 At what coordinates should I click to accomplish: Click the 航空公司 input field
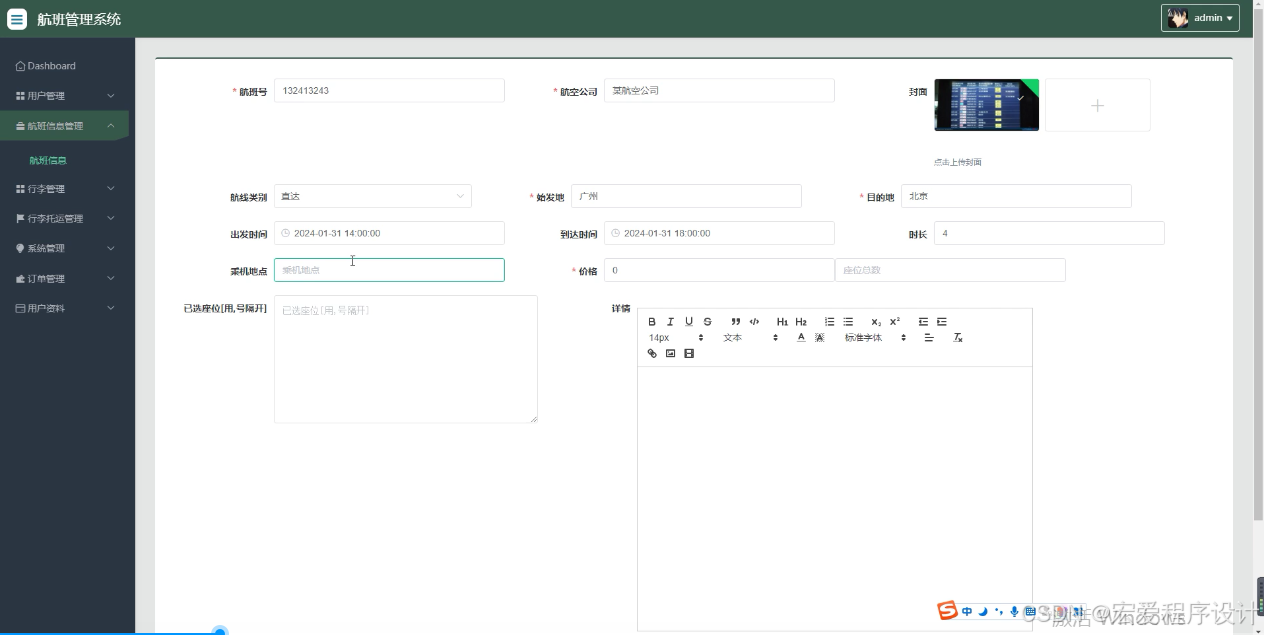719,90
